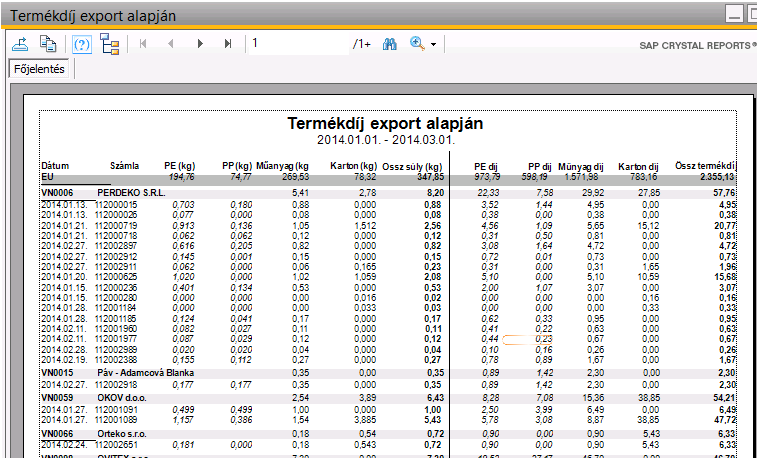Click the Számla column header

pyautogui.click(x=125, y=166)
